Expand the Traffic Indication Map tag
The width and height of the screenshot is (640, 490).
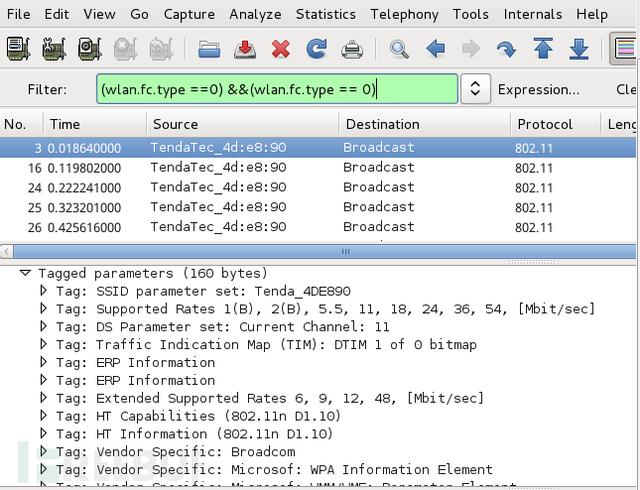[43, 344]
